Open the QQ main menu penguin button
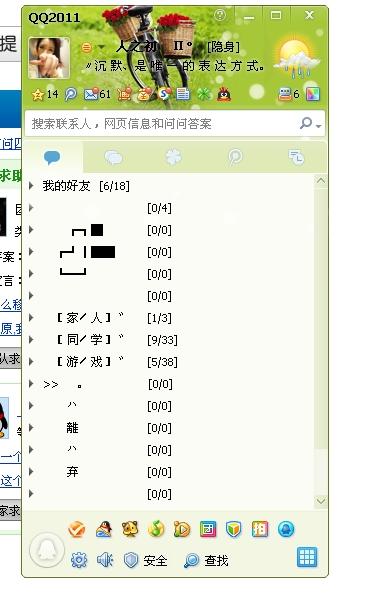 [x=46, y=550]
